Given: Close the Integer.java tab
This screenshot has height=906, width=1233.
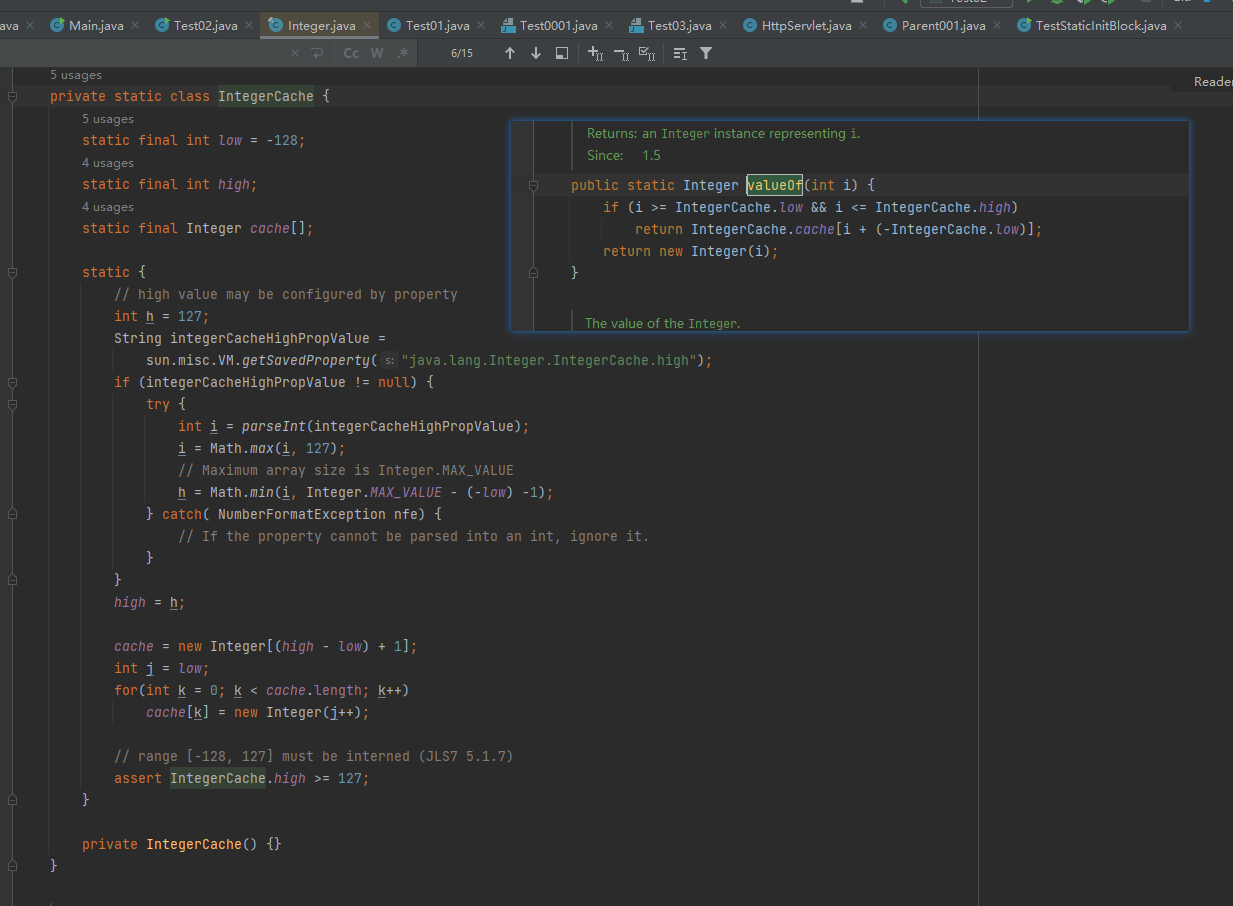Looking at the screenshot, I should tap(367, 25).
